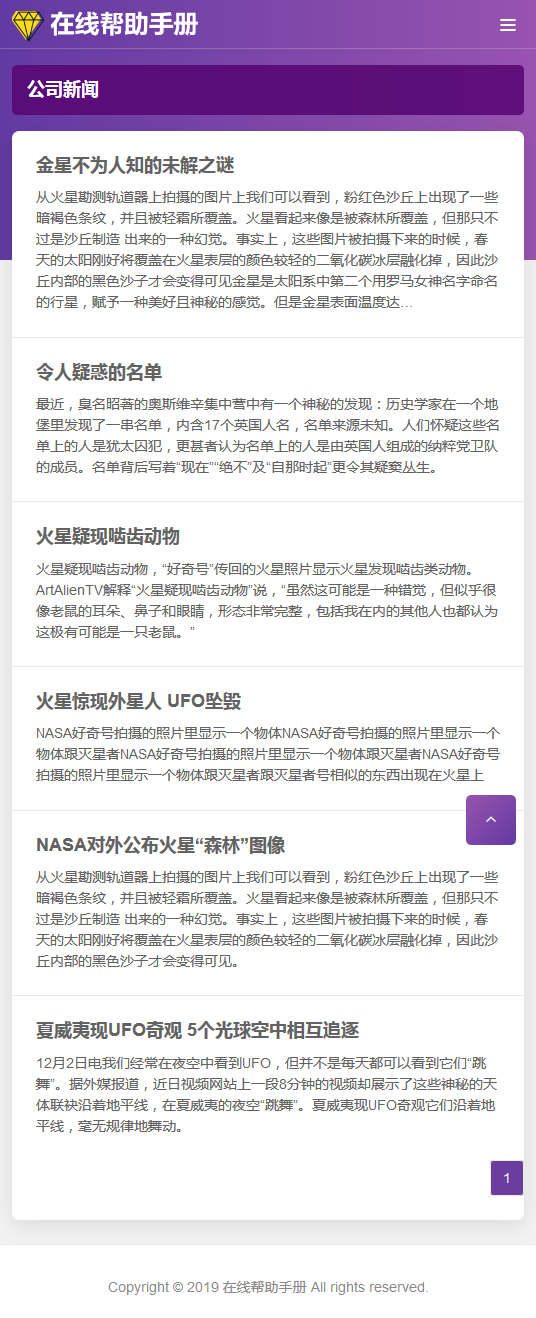536x1318 pixels.
Task: Open article 火星惊现外星人 UFO坠毁
Action: click(x=139, y=701)
